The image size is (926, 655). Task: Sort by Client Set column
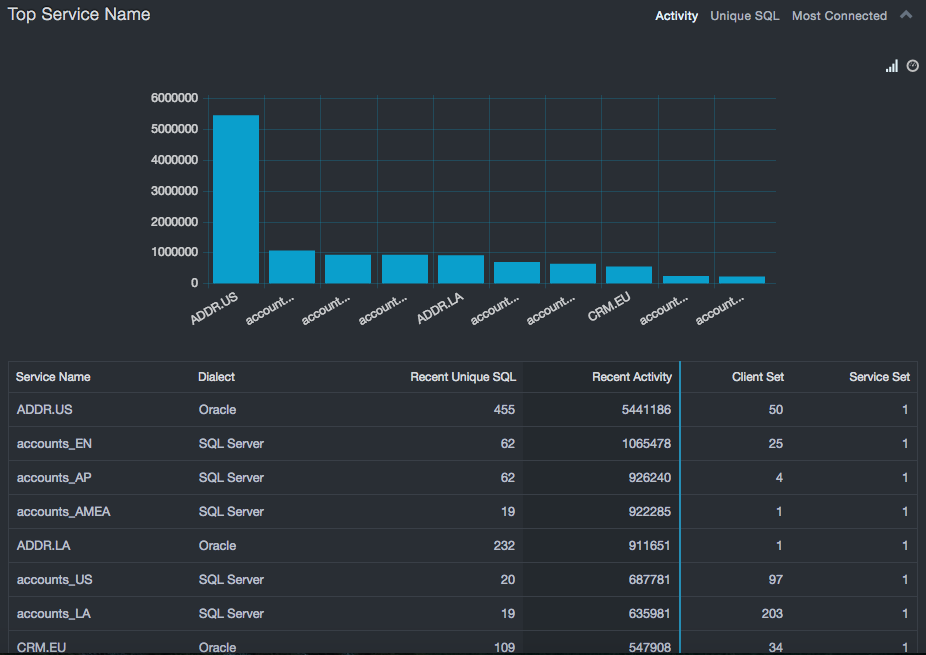pyautogui.click(x=757, y=377)
